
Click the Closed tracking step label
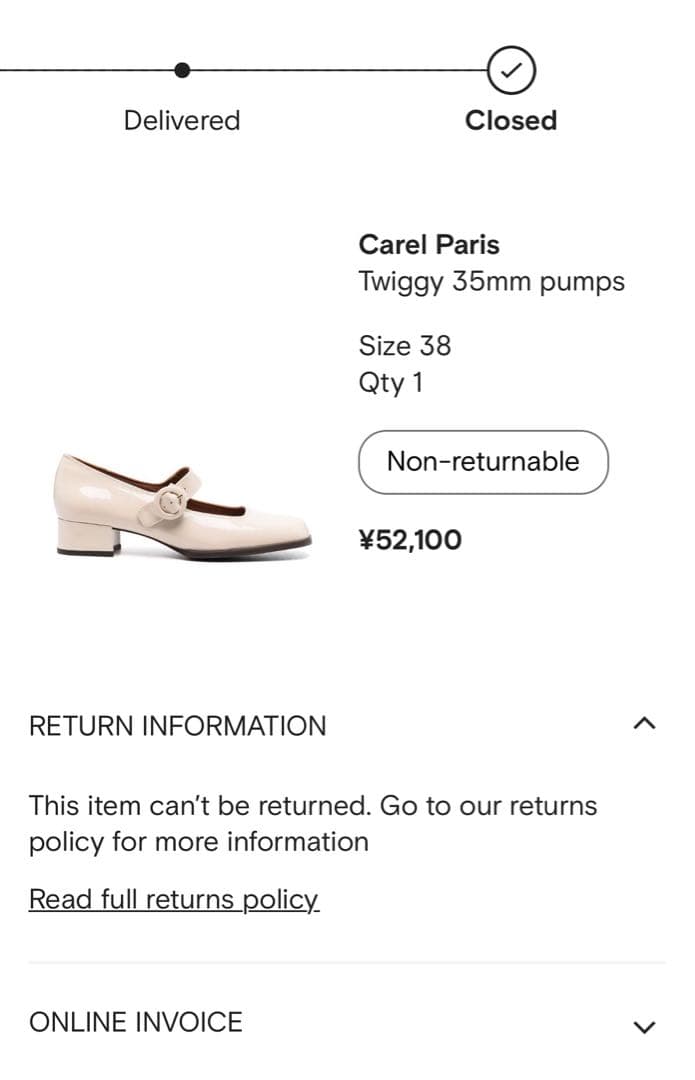(510, 120)
